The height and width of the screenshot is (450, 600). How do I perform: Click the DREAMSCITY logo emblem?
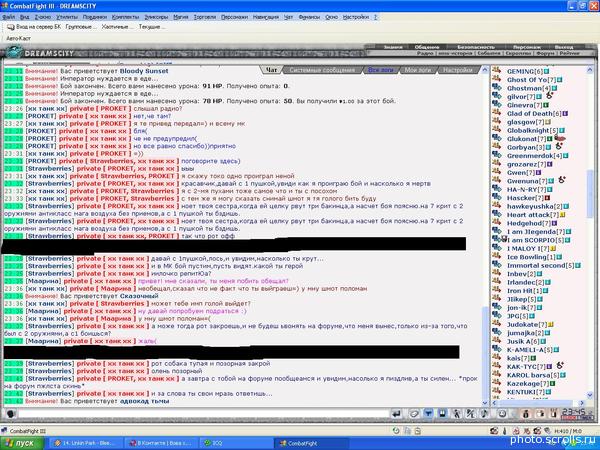coord(14,52)
